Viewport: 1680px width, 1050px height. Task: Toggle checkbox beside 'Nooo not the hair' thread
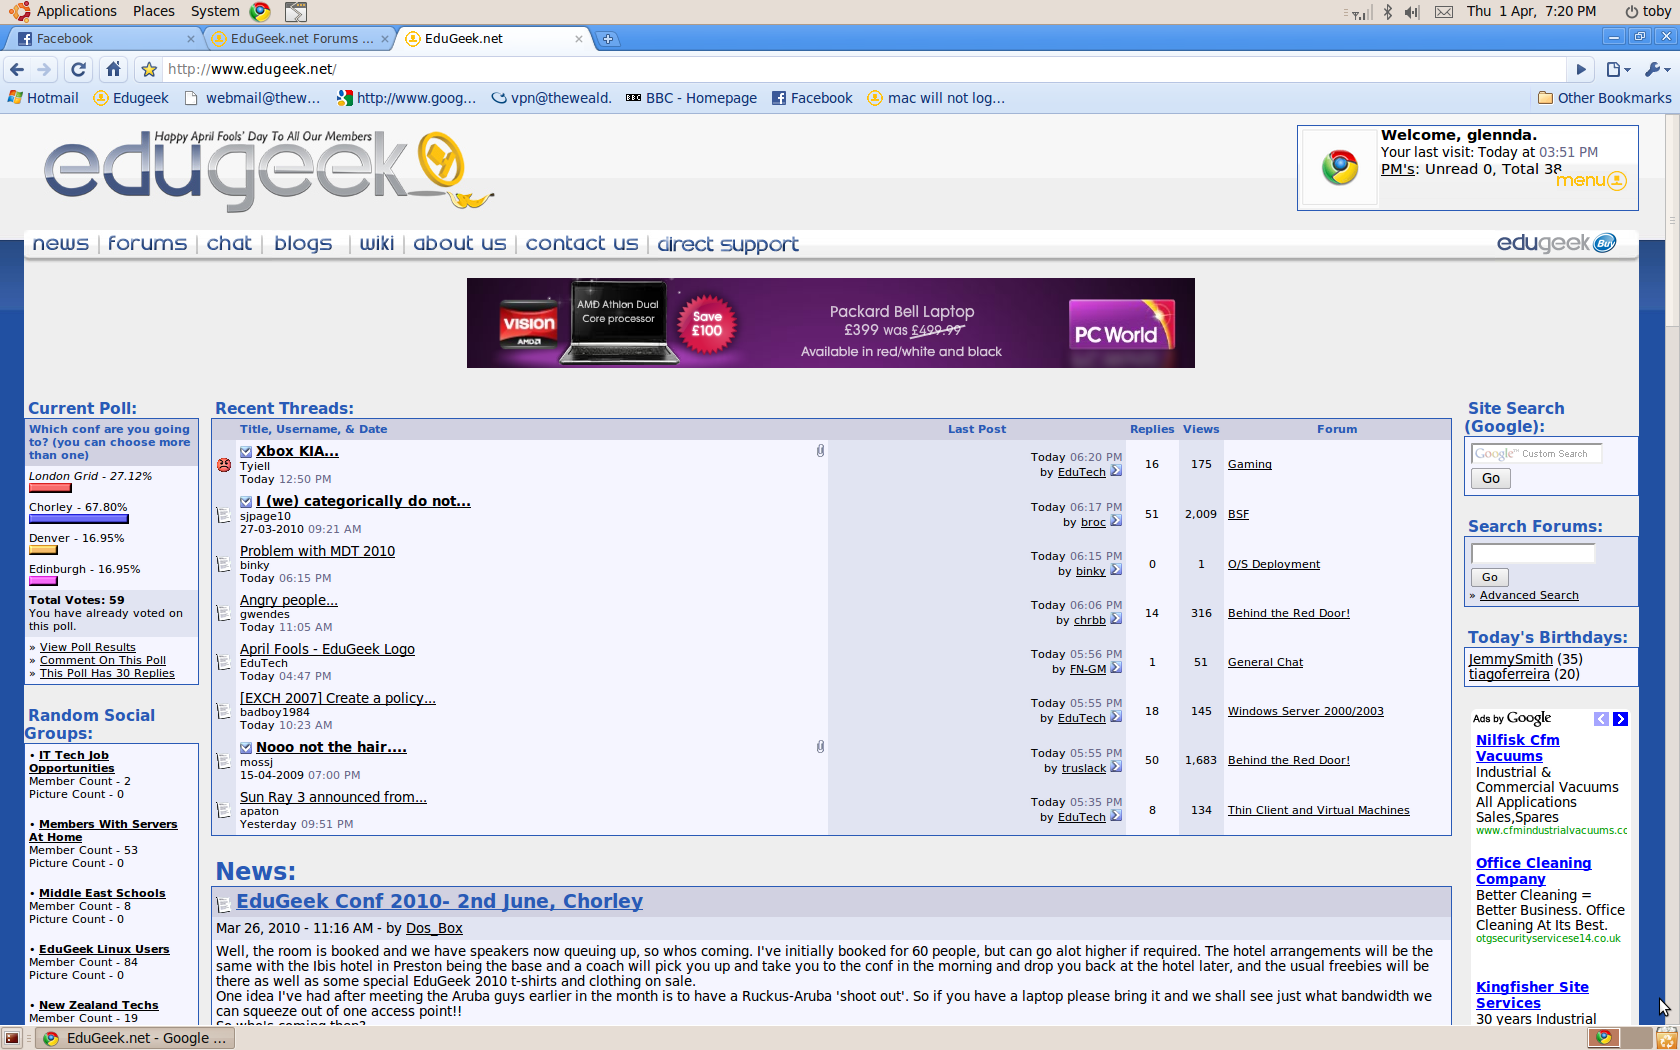point(246,748)
